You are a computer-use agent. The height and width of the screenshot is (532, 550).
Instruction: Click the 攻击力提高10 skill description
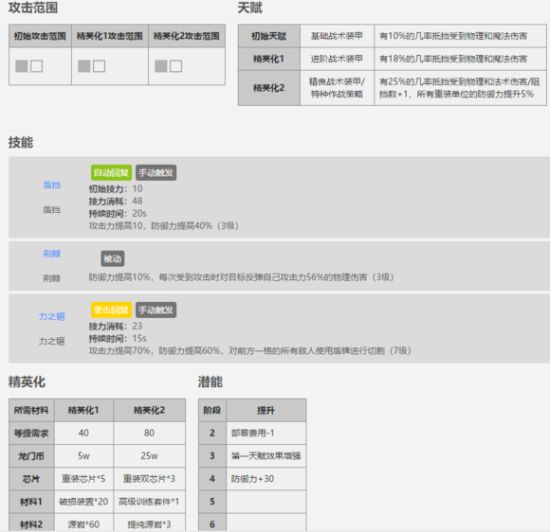(x=164, y=225)
